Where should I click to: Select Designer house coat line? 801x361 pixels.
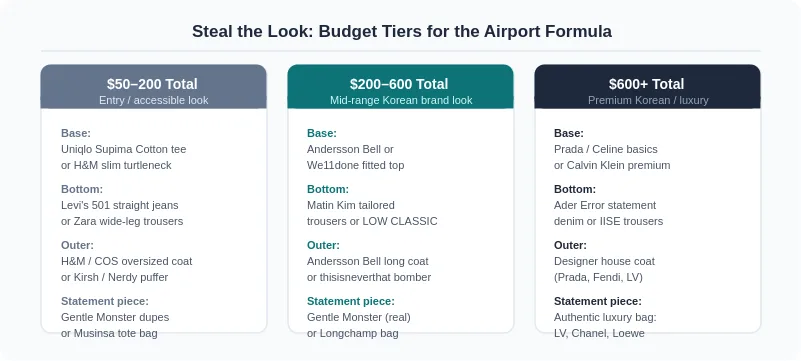(604, 261)
